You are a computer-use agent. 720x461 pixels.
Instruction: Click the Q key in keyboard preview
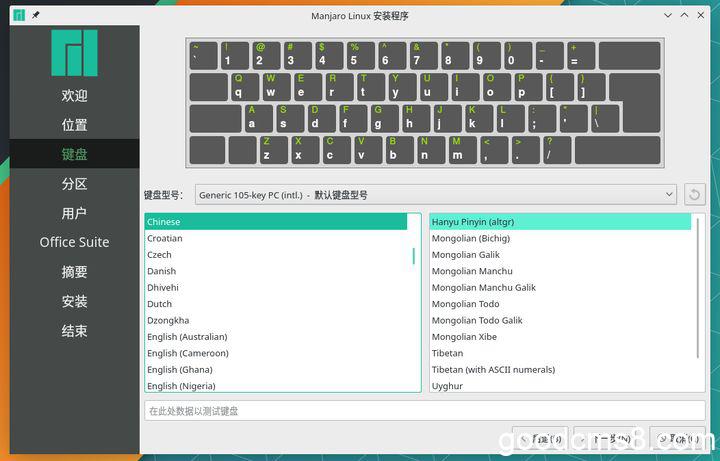tap(245, 87)
